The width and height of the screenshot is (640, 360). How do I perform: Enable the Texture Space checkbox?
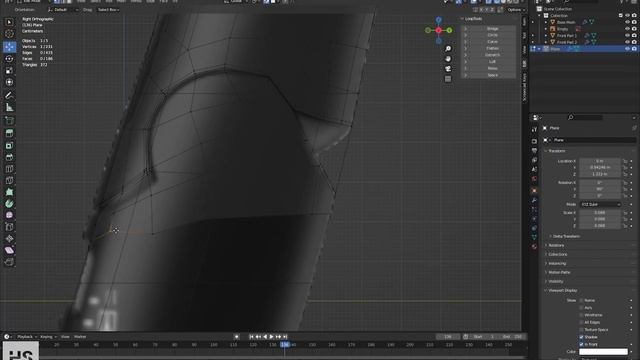581,330
